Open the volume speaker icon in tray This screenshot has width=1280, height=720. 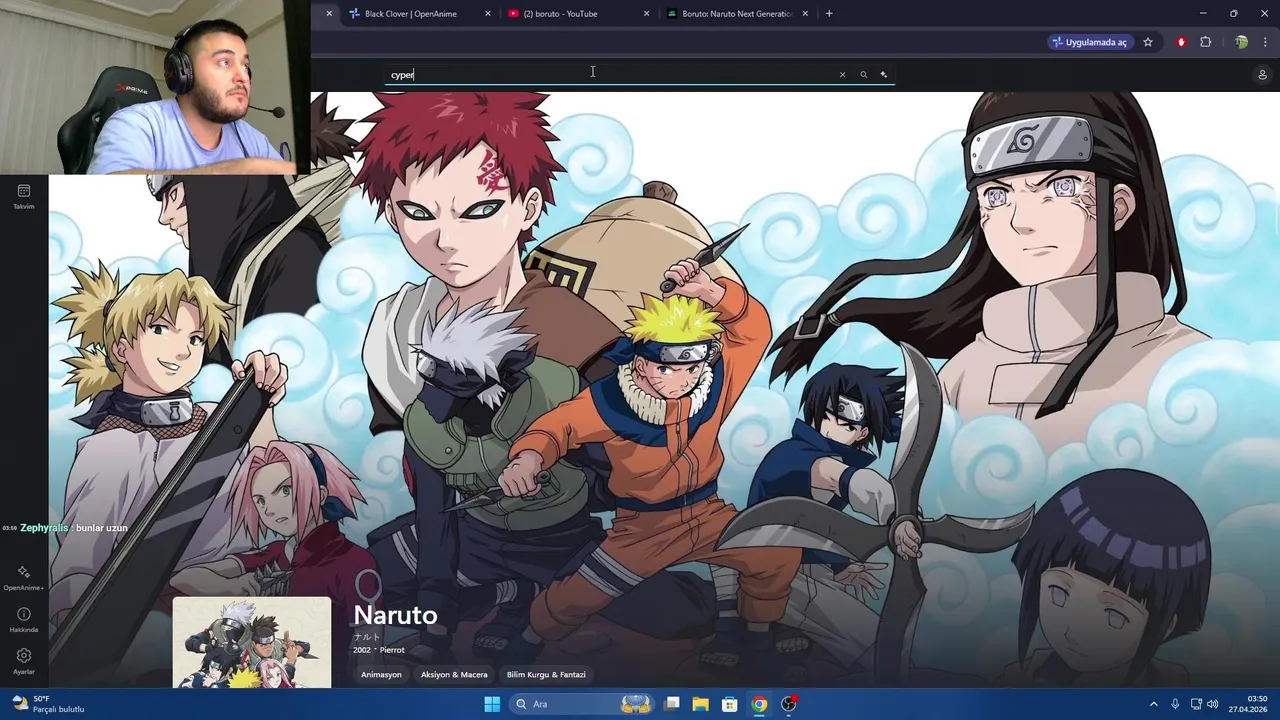tap(1212, 704)
